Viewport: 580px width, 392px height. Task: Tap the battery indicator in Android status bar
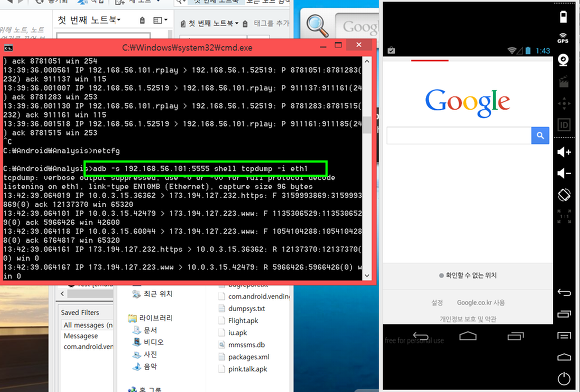pyautogui.click(x=528, y=50)
